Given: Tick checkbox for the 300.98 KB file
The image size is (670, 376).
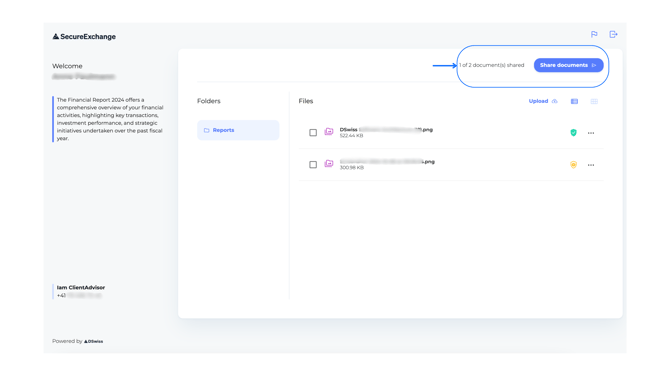Looking at the screenshot, I should point(313,165).
